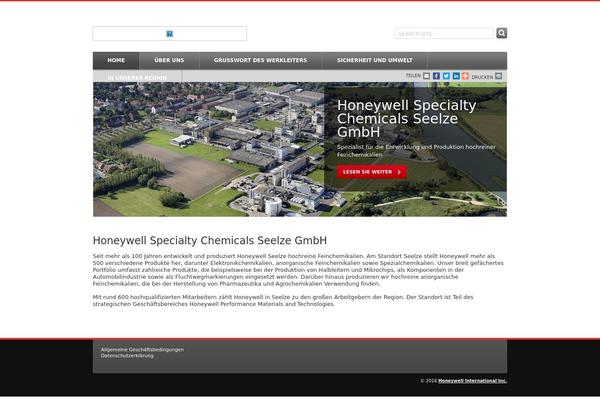Click the © 2016 copyright text
Screen dimensions: 600x400
pos(429,381)
